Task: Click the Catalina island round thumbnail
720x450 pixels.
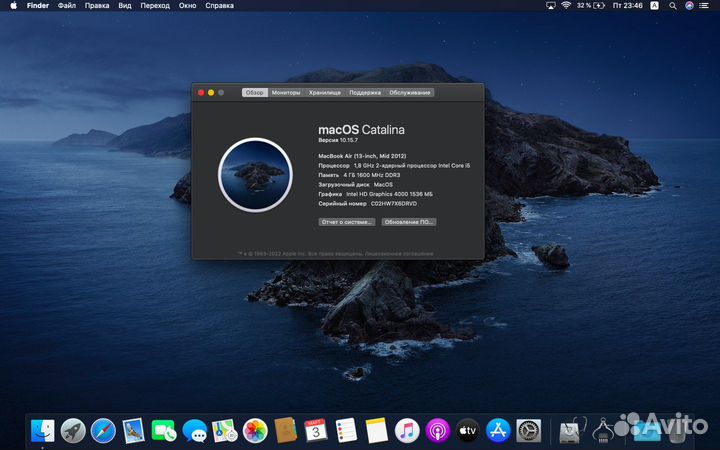Action: [x=255, y=175]
